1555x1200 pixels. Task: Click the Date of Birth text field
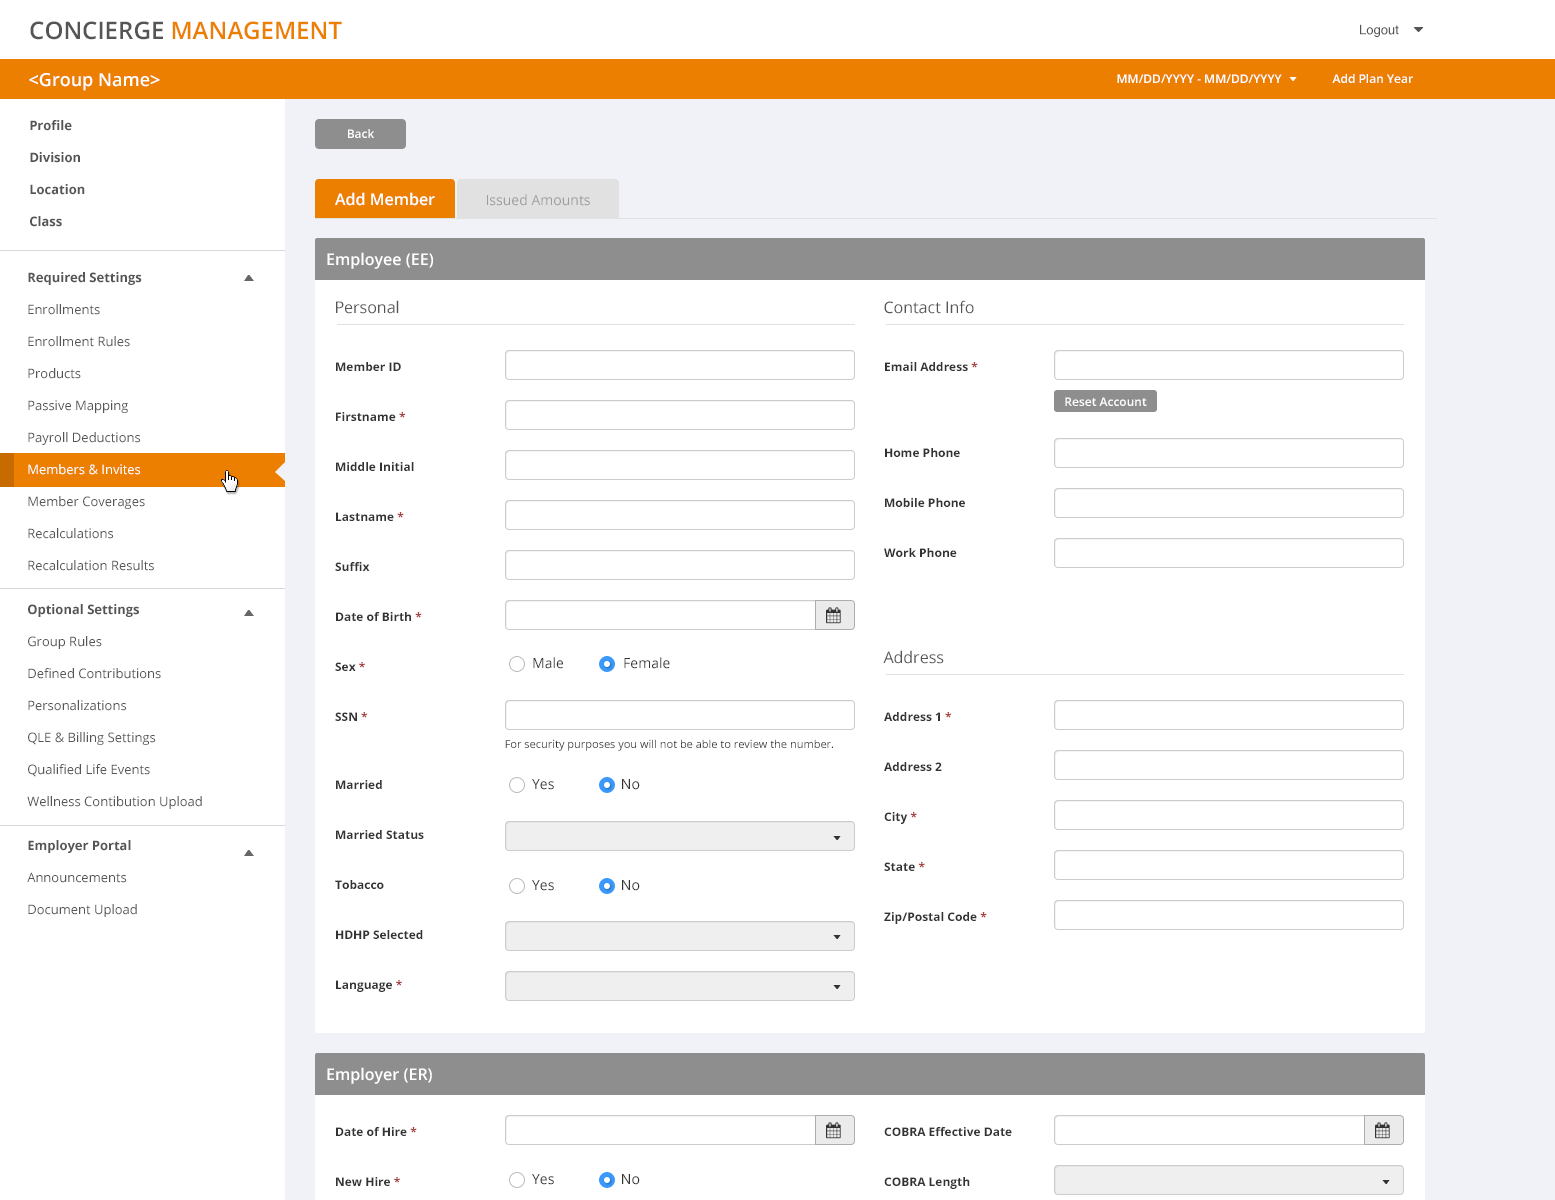(x=660, y=615)
